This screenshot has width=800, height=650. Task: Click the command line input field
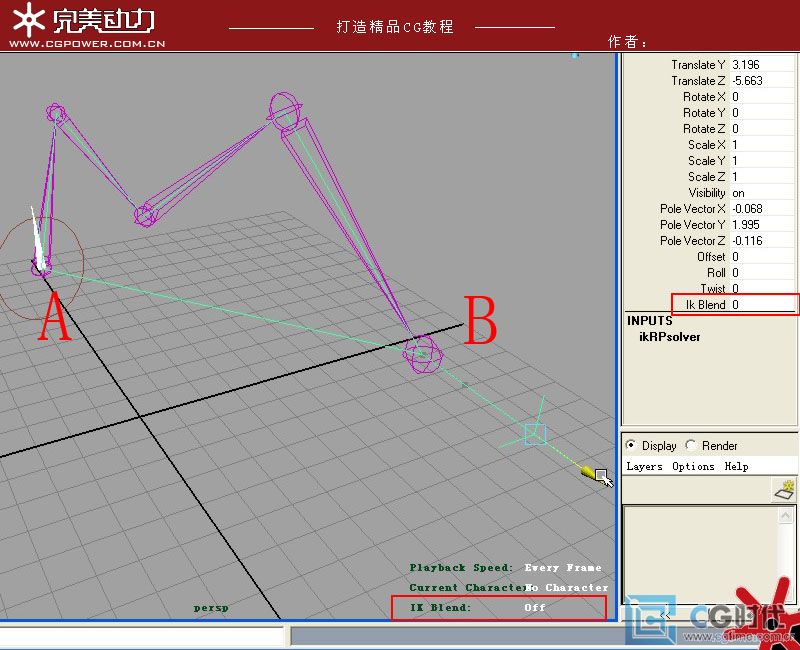(x=142, y=637)
